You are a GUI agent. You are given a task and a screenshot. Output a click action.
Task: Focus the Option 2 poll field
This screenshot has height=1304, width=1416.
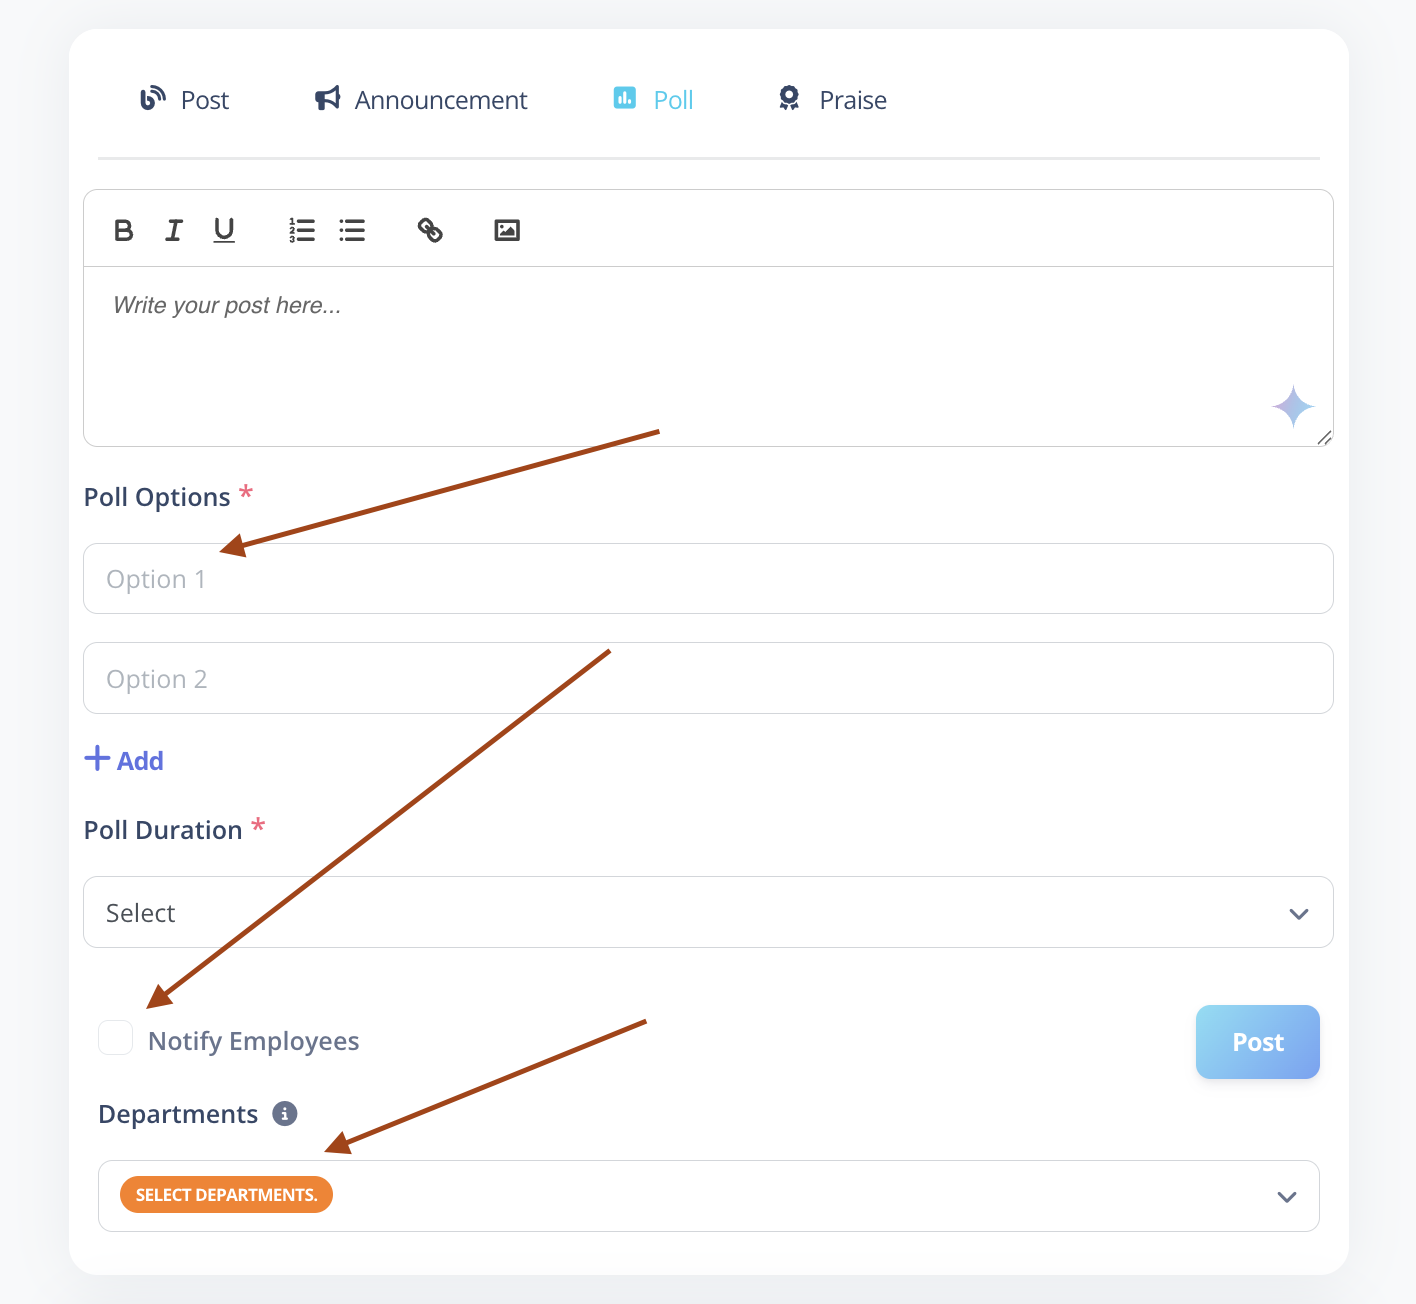[x=708, y=678]
